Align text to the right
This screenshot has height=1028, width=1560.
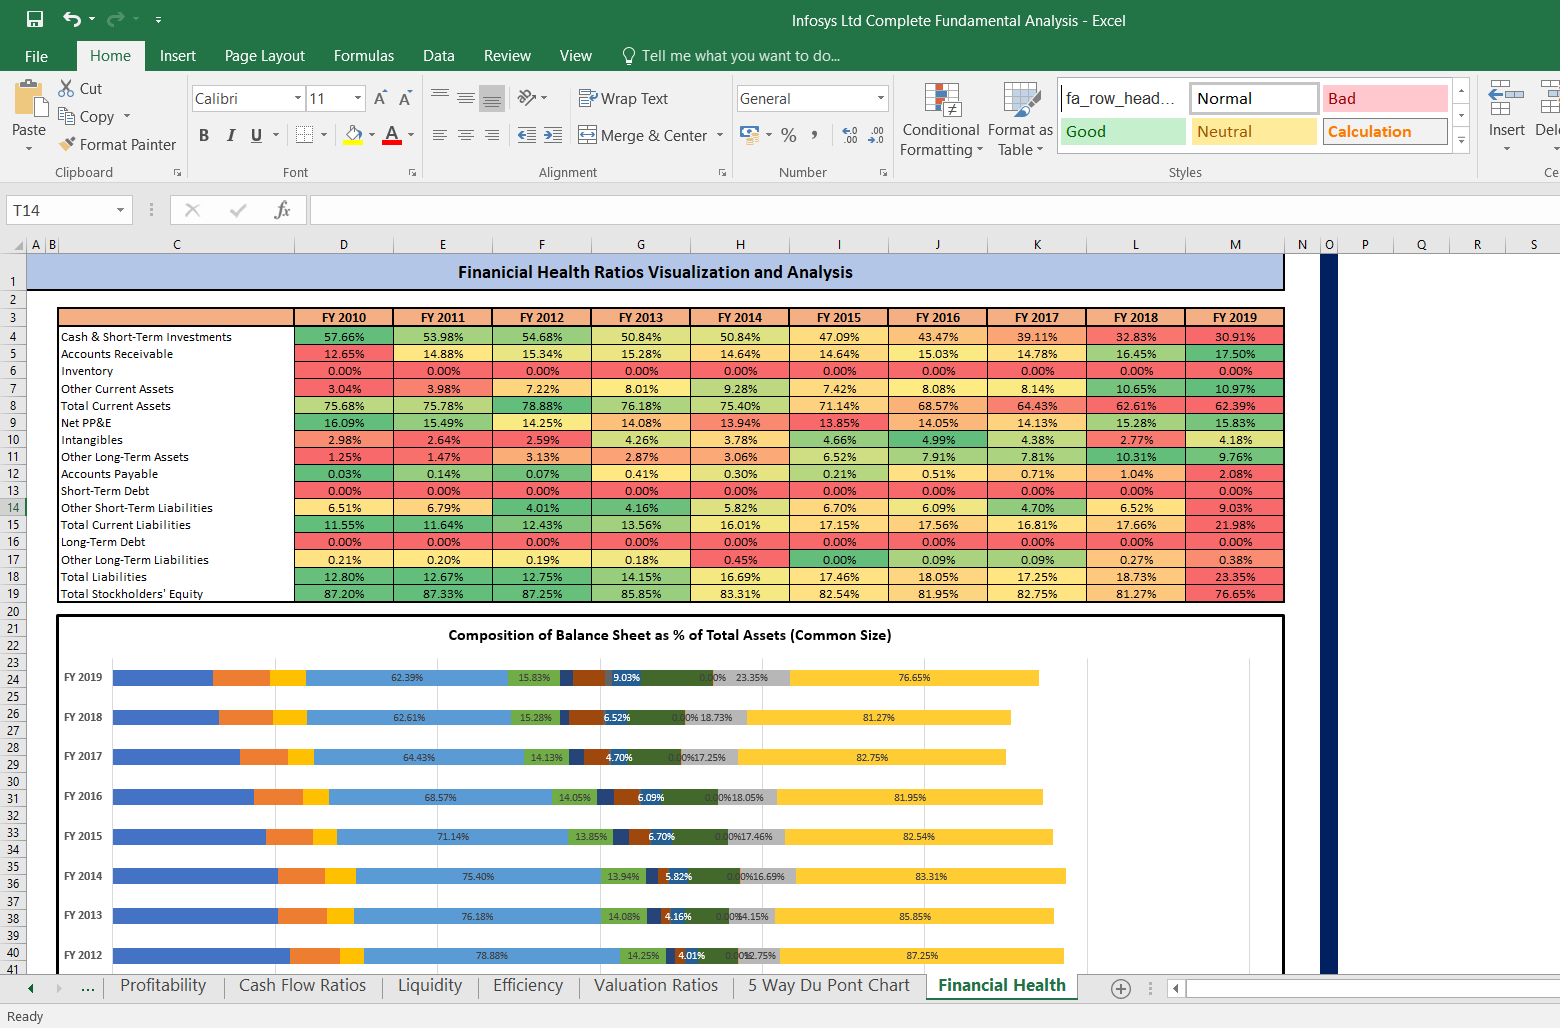tap(492, 135)
